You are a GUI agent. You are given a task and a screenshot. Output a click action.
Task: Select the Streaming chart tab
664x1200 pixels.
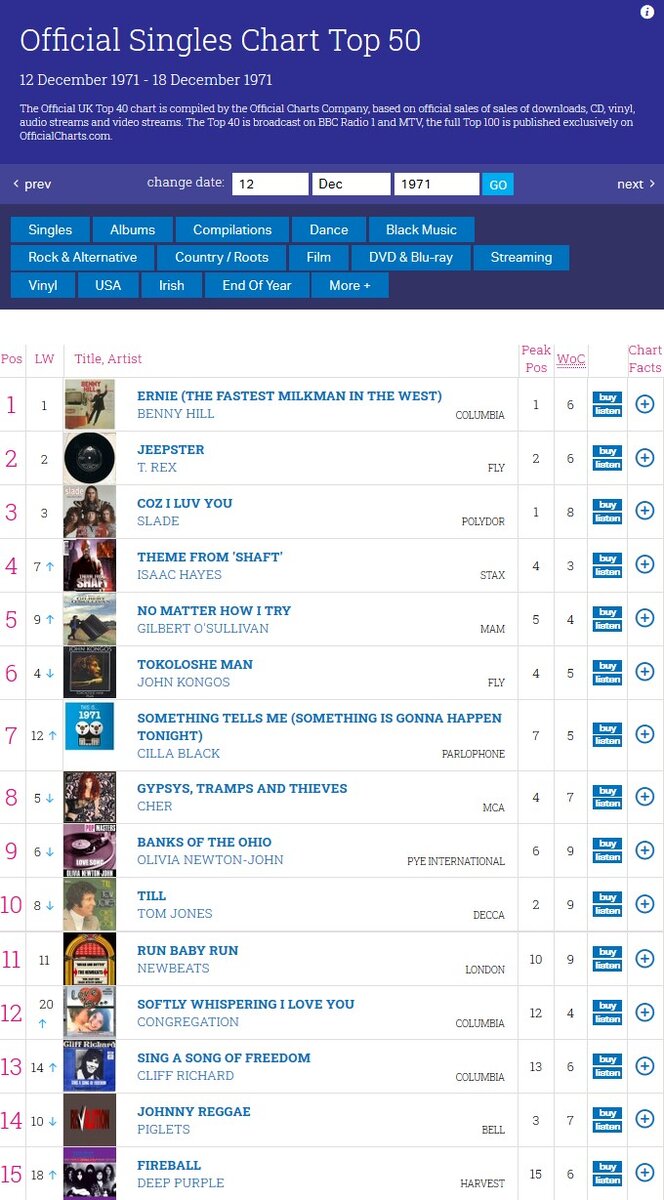pos(521,257)
